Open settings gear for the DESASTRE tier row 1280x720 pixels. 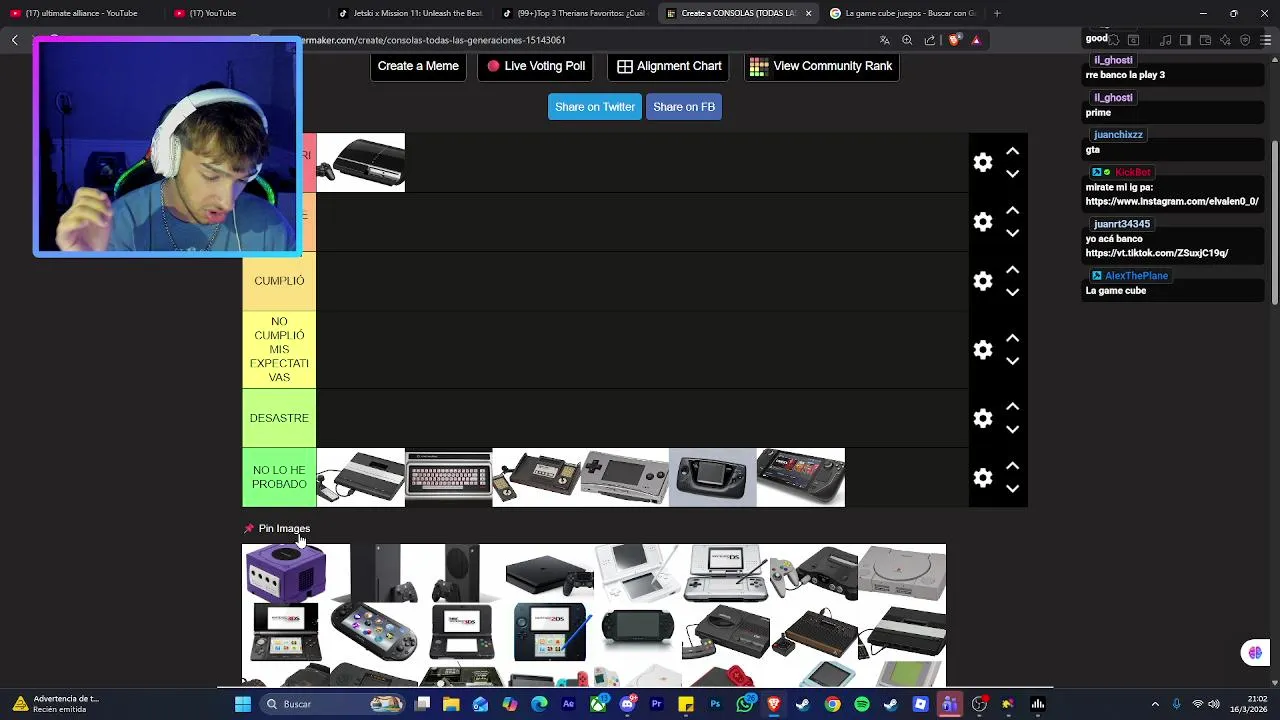[983, 419]
